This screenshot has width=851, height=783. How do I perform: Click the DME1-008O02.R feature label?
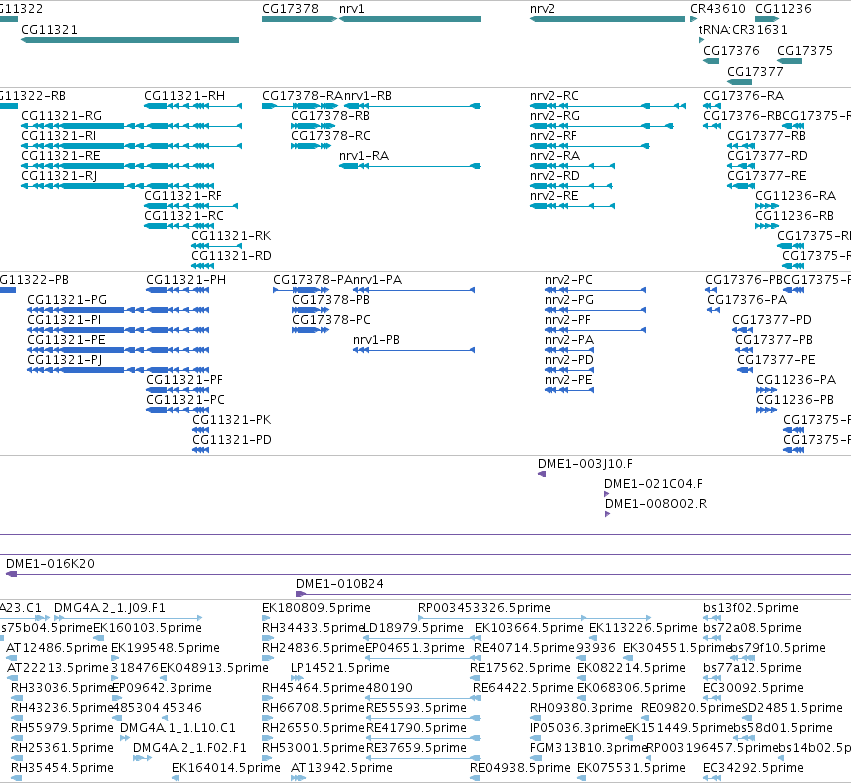[656, 504]
